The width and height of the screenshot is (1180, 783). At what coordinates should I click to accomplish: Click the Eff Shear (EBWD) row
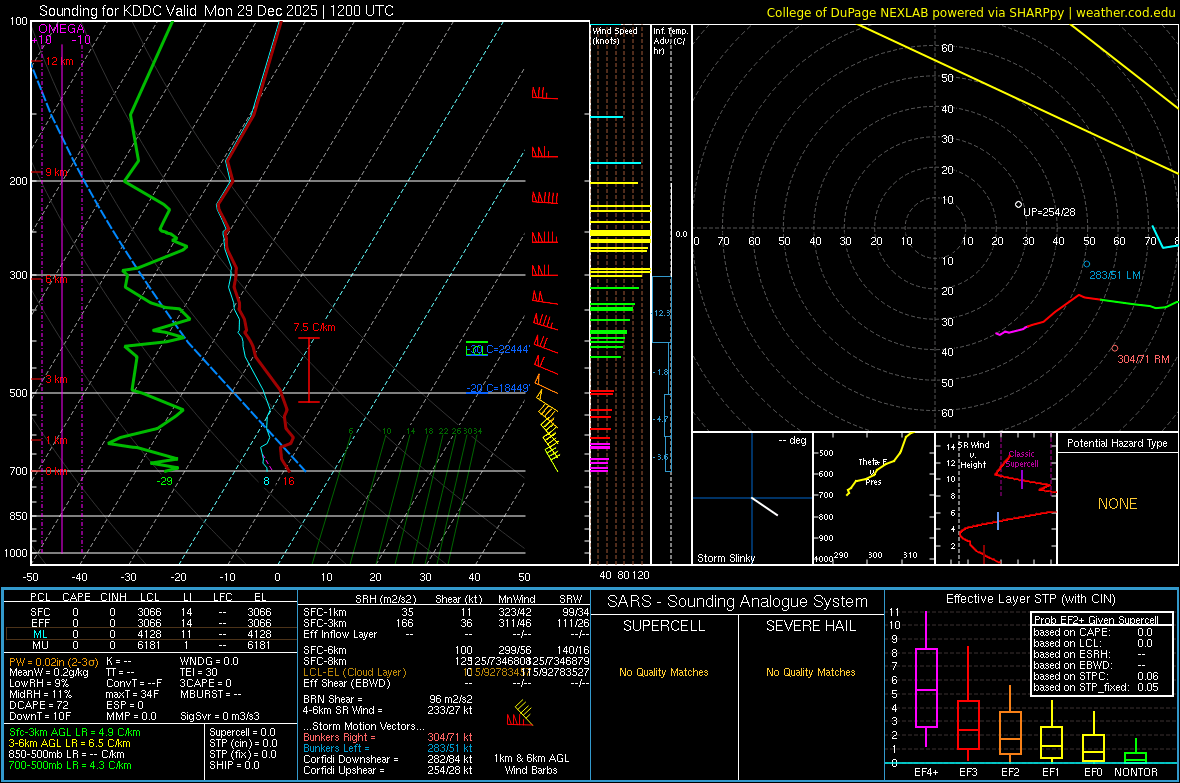pyautogui.click(x=446, y=683)
